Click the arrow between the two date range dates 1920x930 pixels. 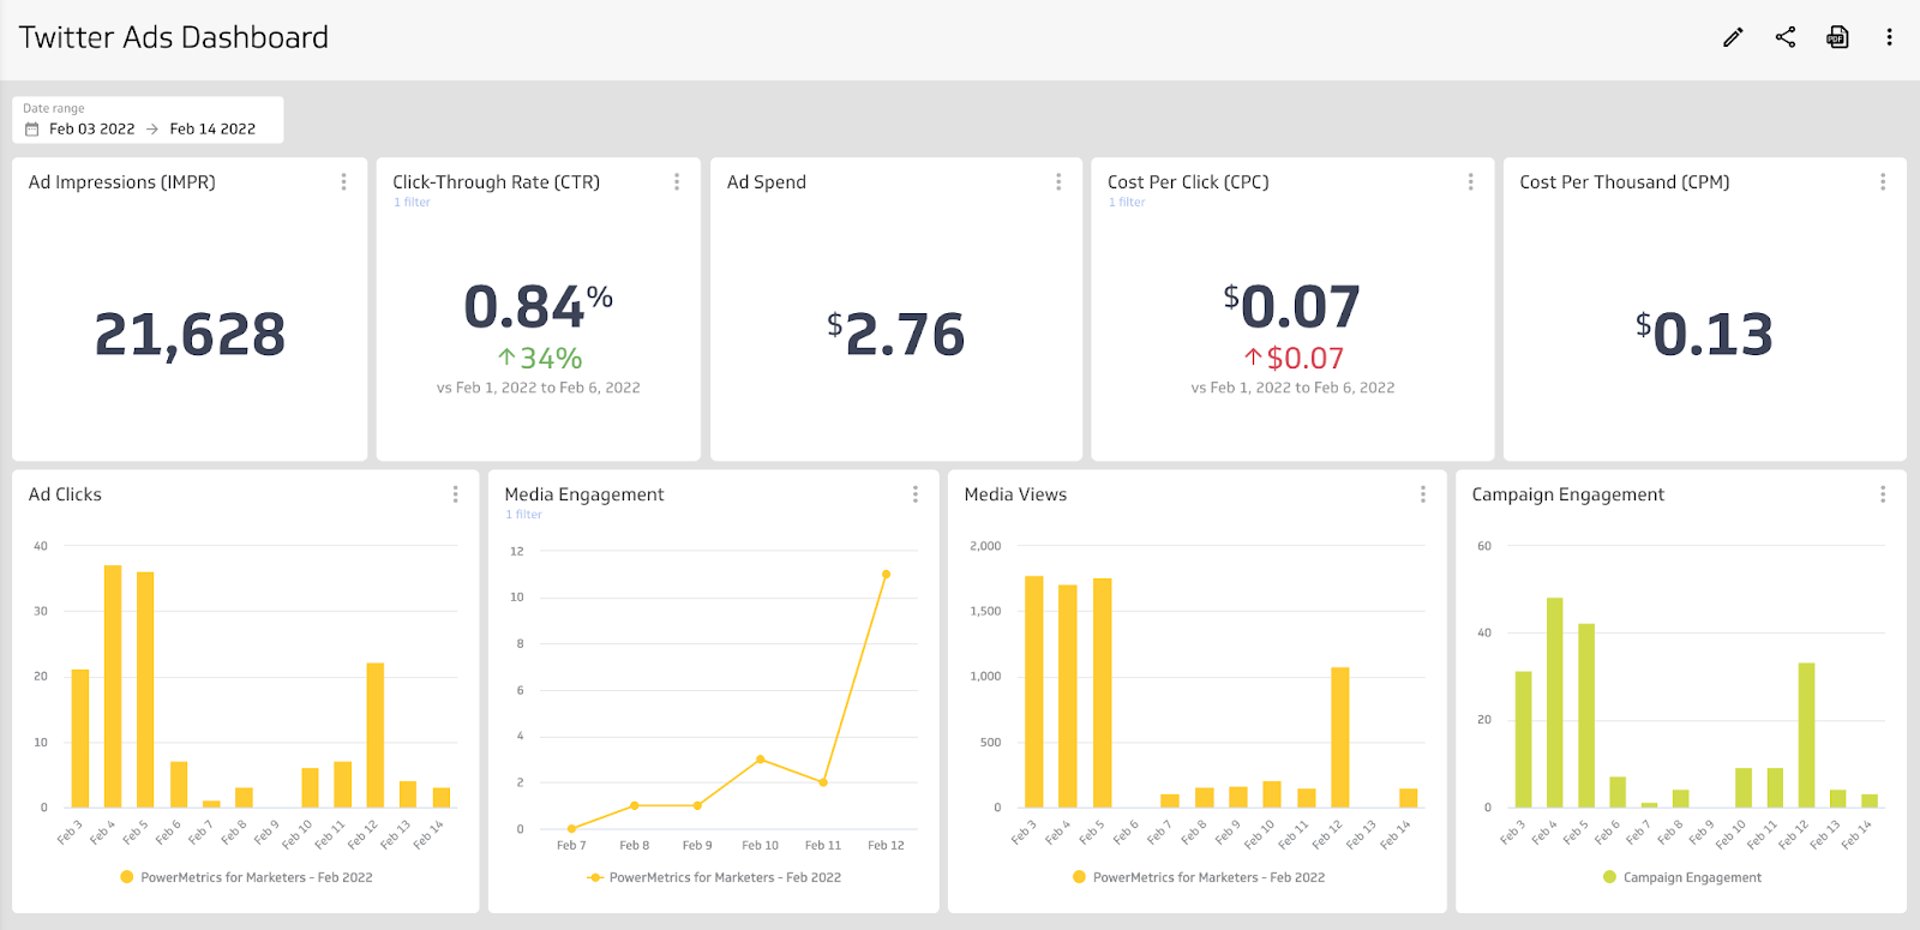[x=152, y=128]
